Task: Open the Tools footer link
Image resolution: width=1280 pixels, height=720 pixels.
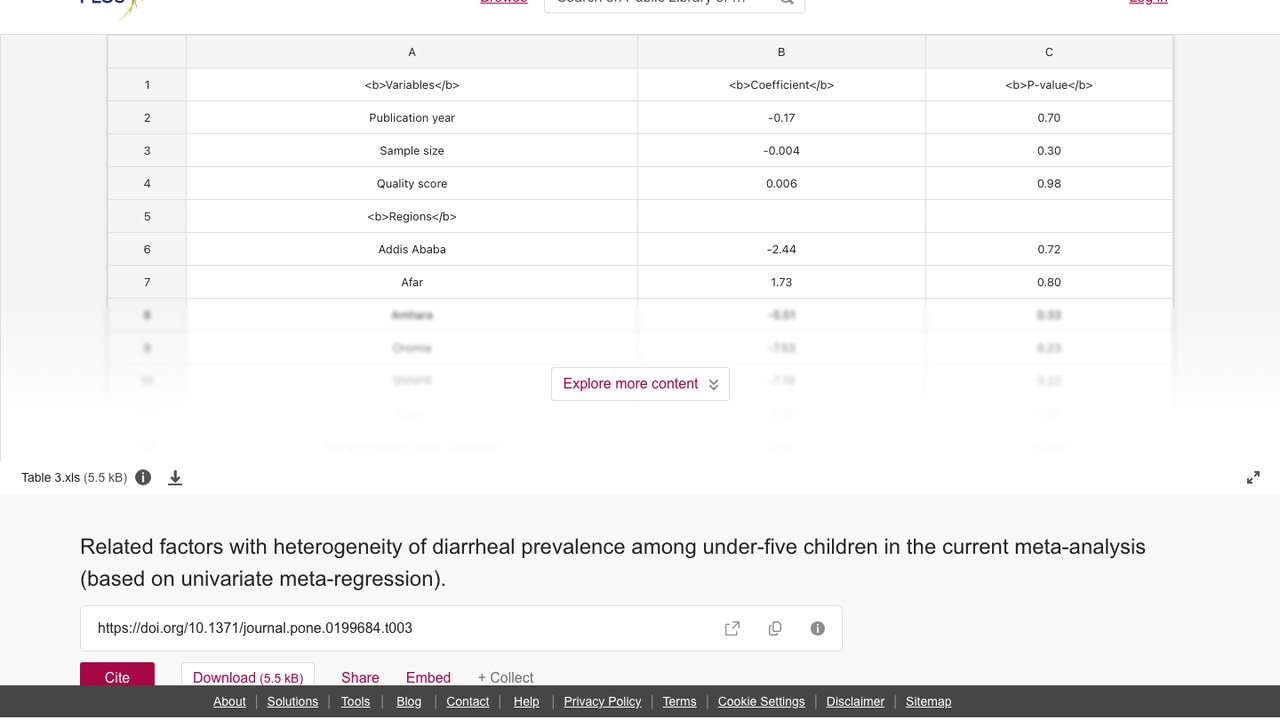Action: tap(355, 702)
